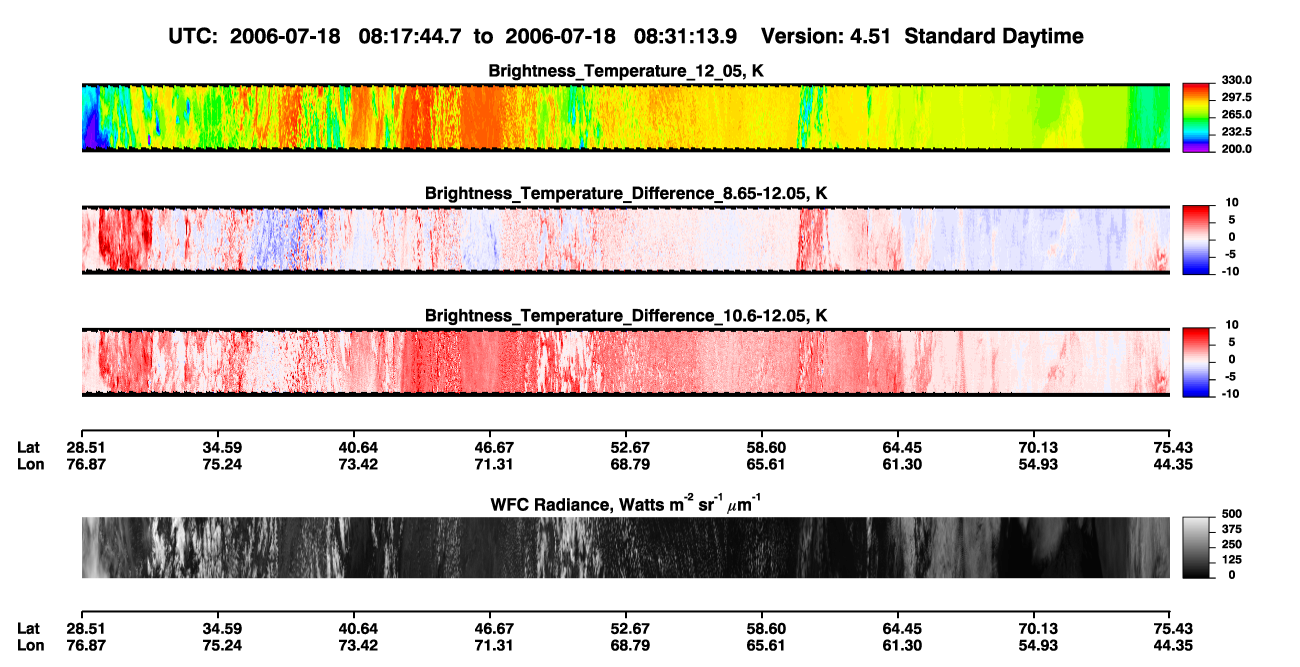Click the 330.0 colorbar tick label

[1237, 81]
